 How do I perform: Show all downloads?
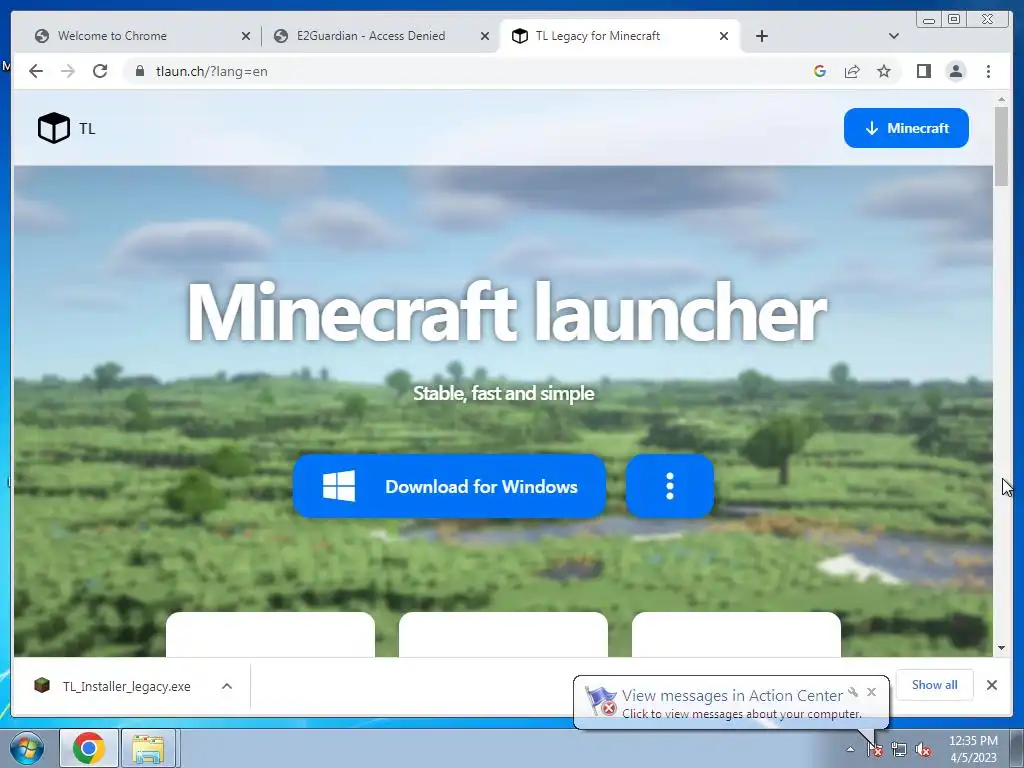pos(935,685)
